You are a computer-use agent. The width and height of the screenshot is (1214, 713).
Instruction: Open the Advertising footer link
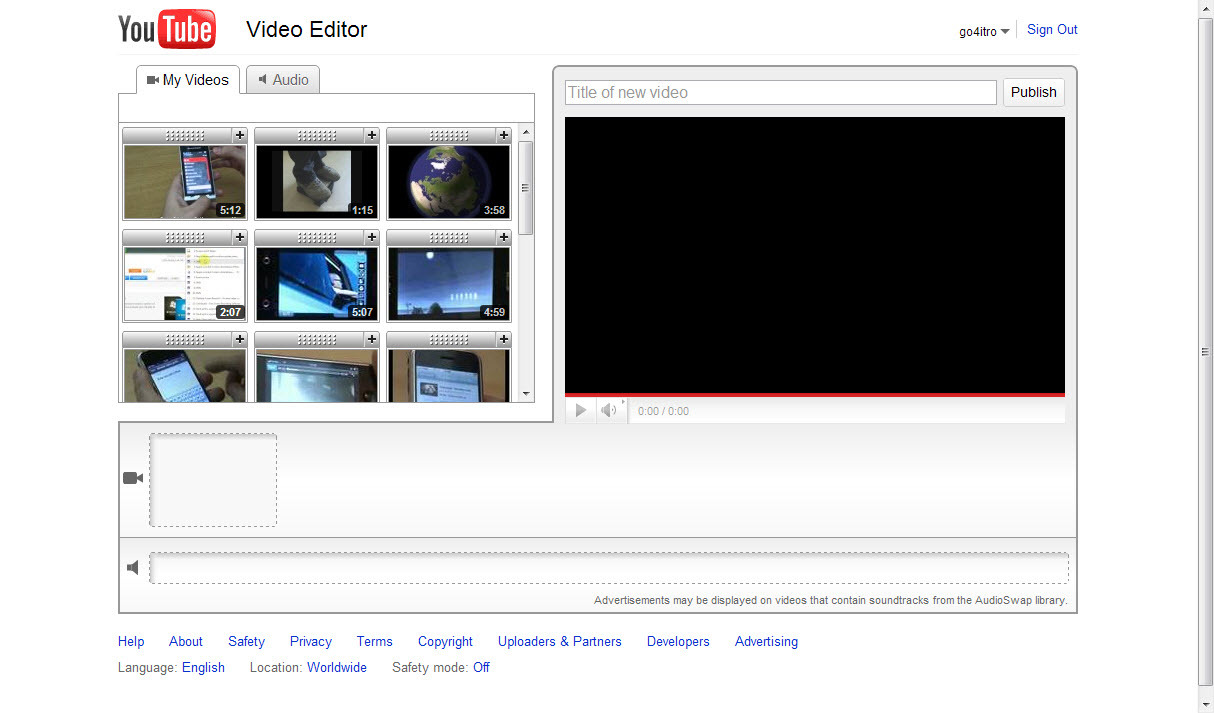pos(766,641)
